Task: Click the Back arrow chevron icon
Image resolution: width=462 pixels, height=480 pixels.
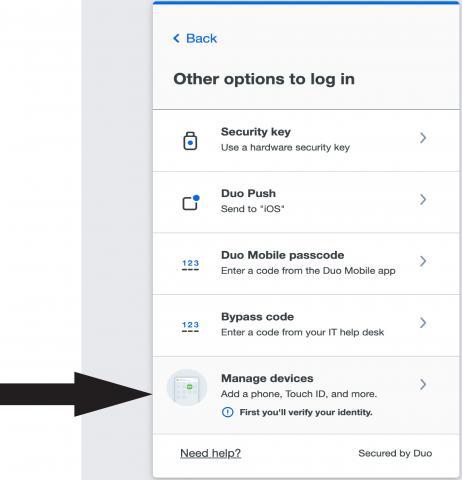Action: (176, 38)
